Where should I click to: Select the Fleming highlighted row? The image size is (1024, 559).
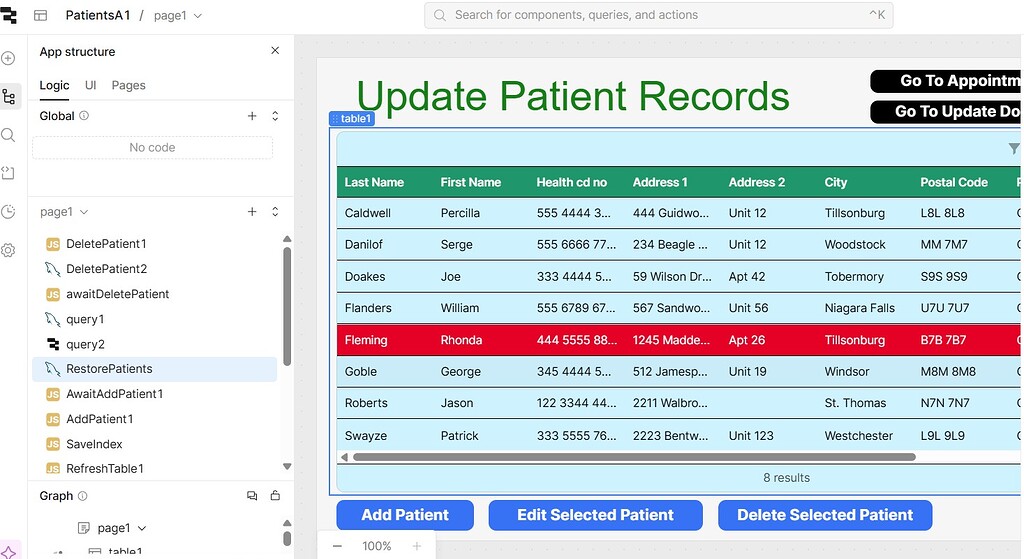pos(679,340)
